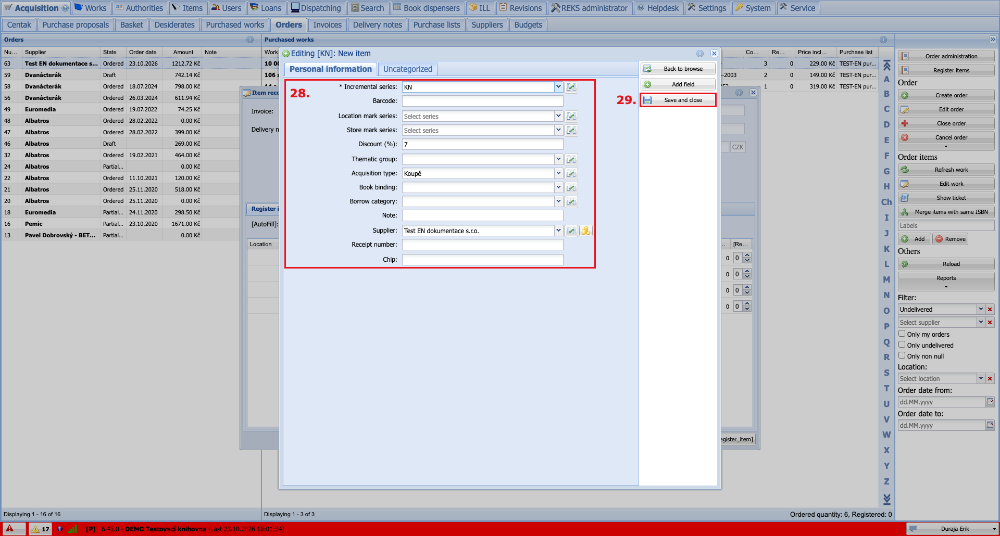Switch to the Uncategorized tab
This screenshot has height=536, width=1000.
tap(408, 69)
